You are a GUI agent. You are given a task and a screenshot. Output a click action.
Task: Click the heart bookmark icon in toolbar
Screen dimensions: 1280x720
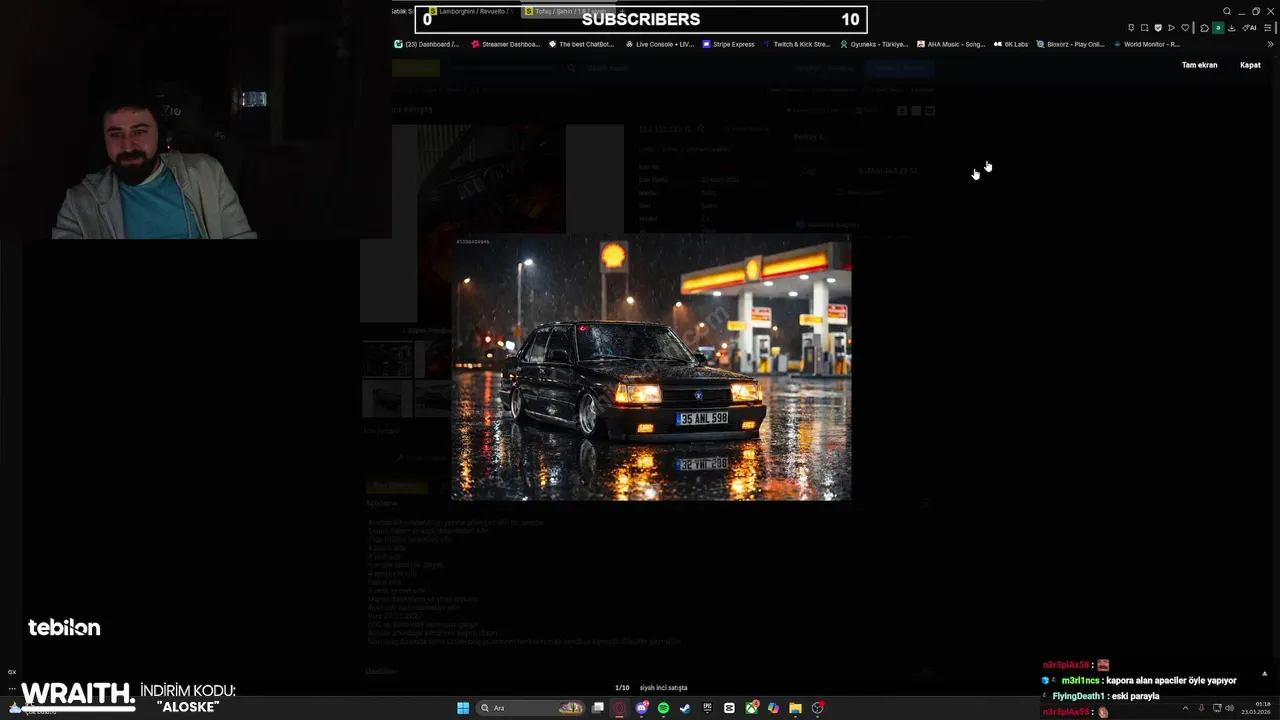coord(1185,28)
